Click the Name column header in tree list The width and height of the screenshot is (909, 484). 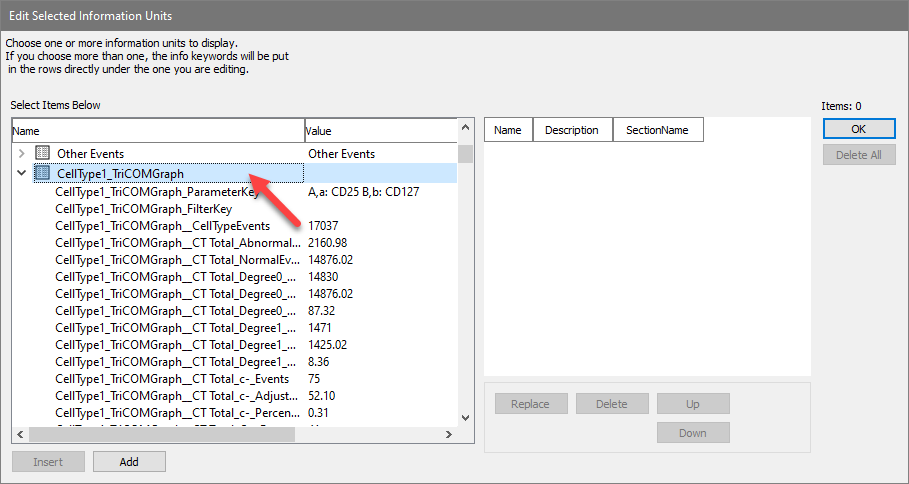(x=157, y=131)
